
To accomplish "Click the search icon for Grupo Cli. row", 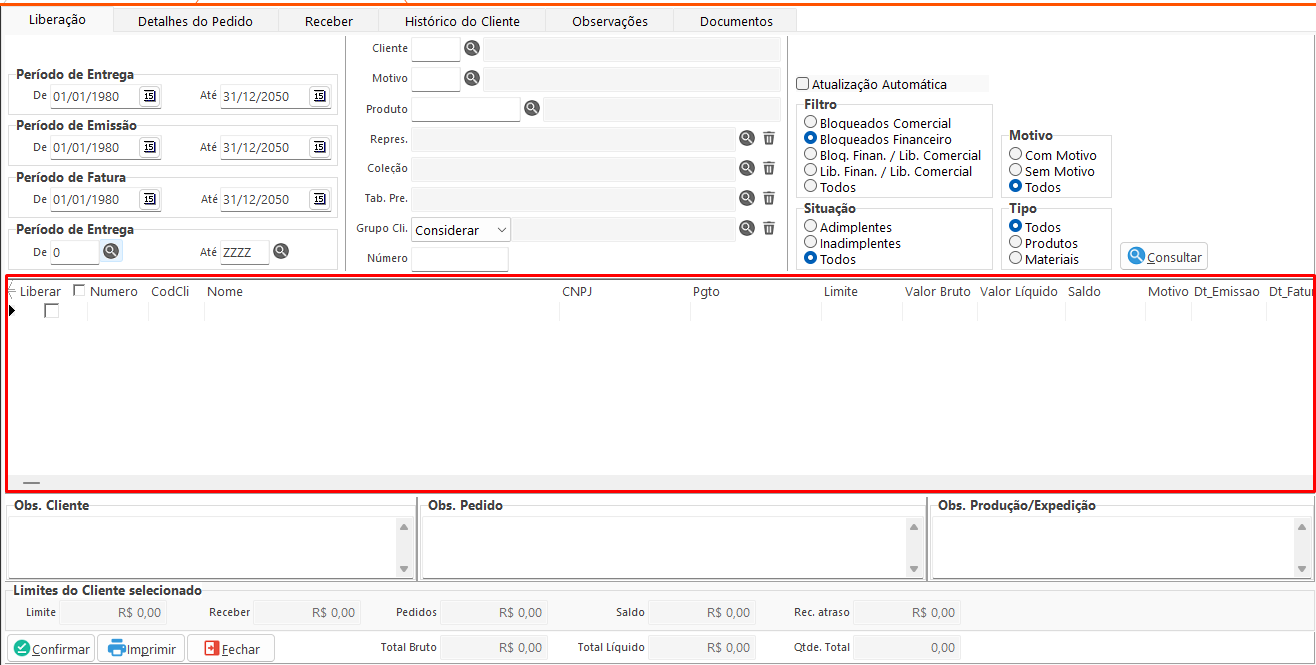I will pos(746,228).
